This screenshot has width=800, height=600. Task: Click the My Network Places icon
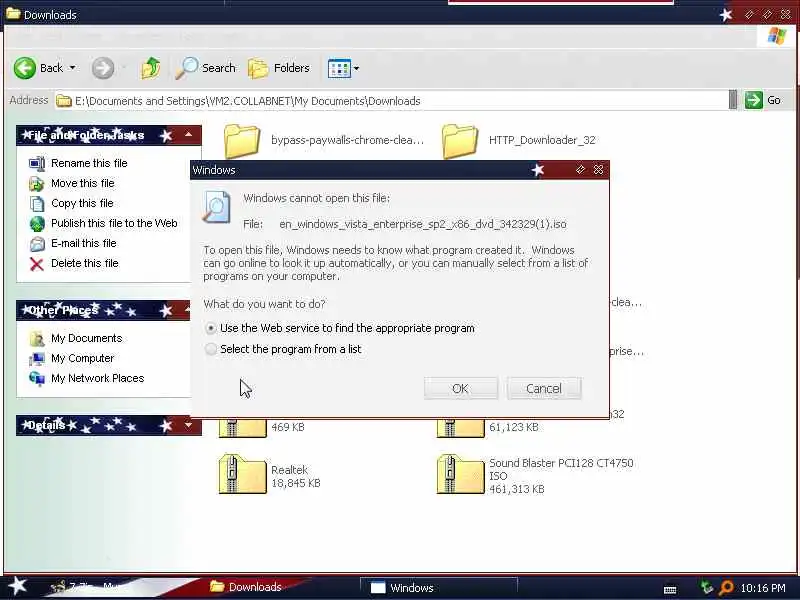pyautogui.click(x=37, y=379)
